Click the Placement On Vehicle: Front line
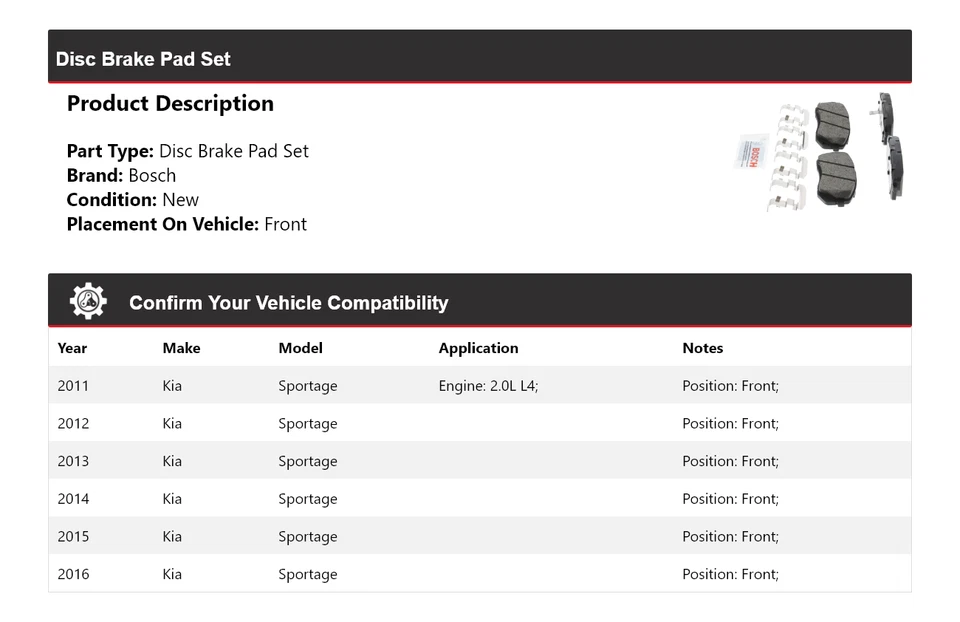This screenshot has height=622, width=960. coord(186,224)
